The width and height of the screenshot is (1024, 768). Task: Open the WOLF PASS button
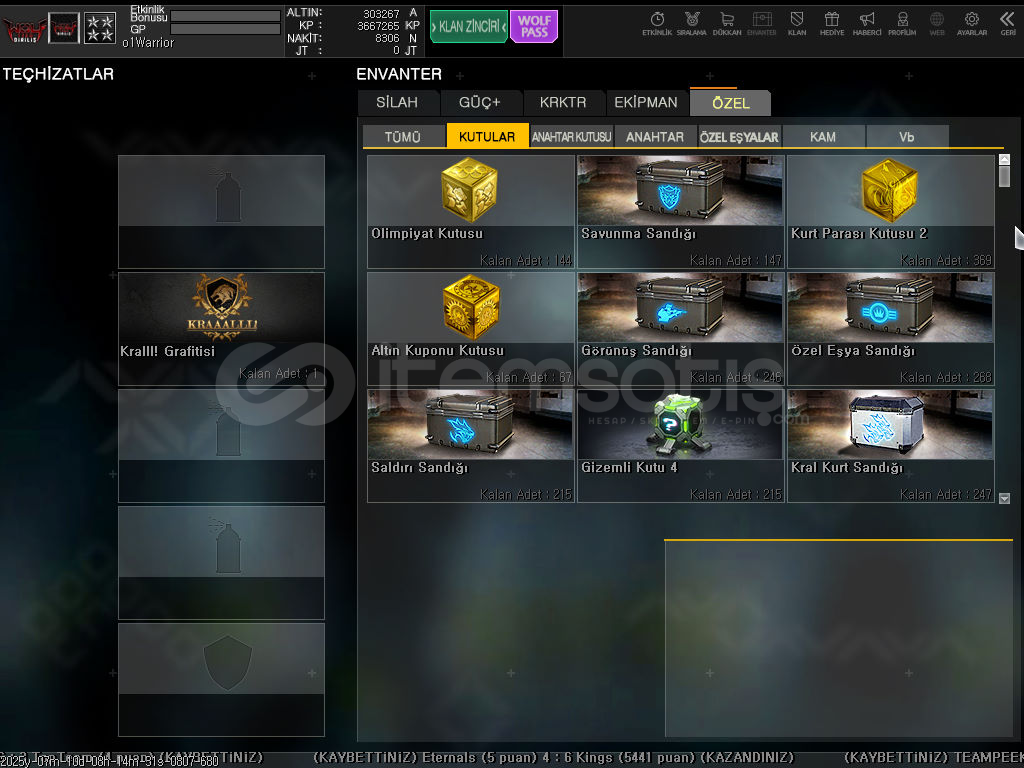pos(534,27)
